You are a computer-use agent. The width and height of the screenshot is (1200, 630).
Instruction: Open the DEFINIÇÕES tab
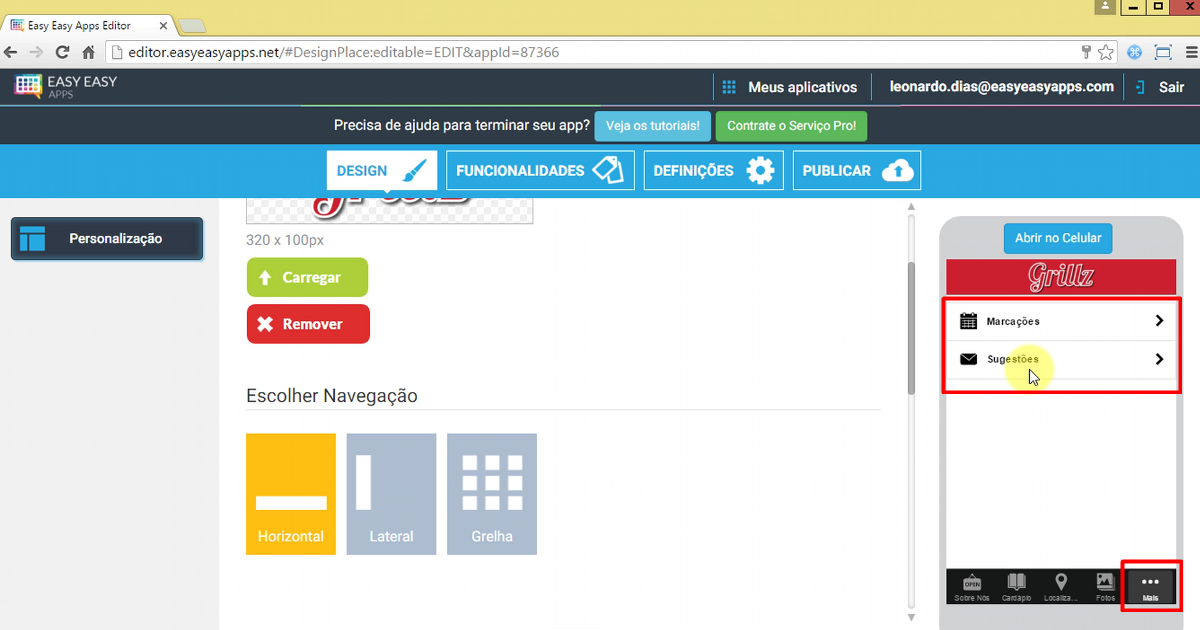coord(713,170)
